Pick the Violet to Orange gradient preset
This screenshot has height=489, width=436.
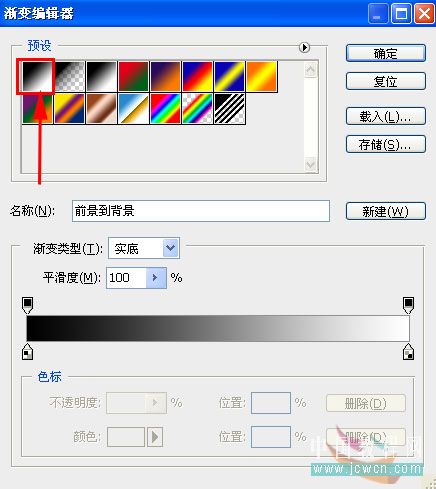coord(165,76)
